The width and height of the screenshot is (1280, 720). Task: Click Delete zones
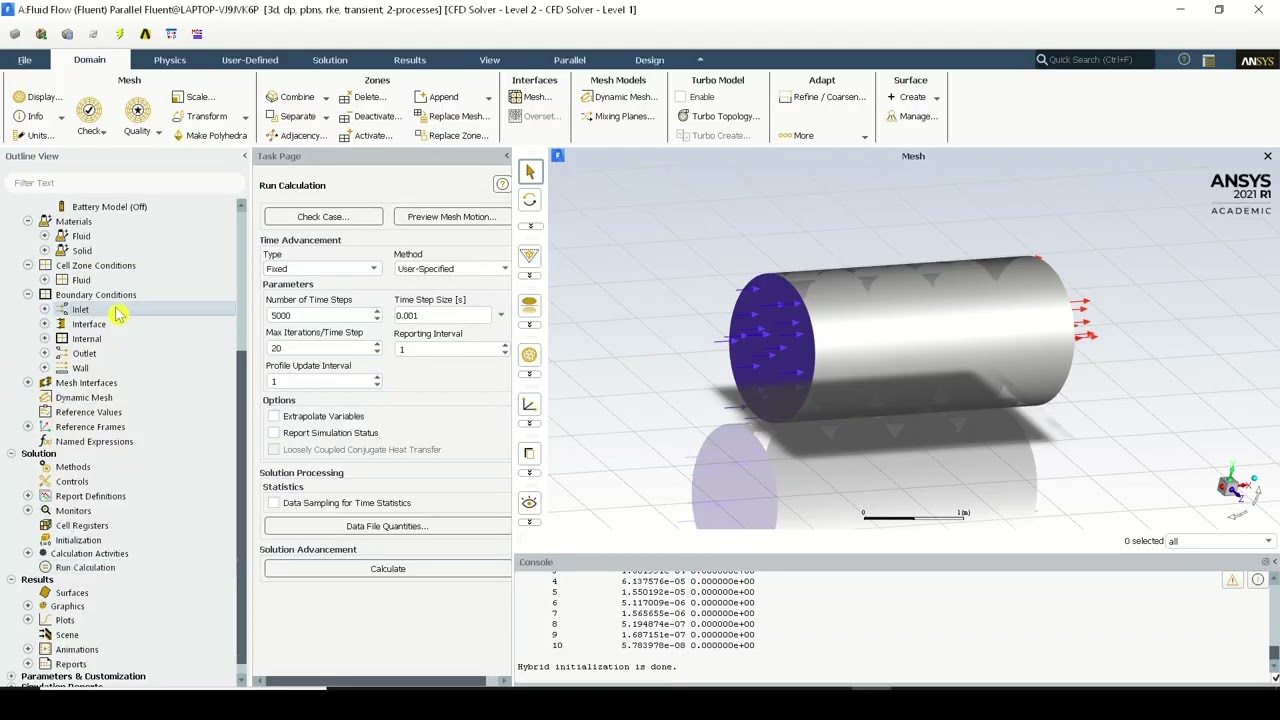click(362, 97)
